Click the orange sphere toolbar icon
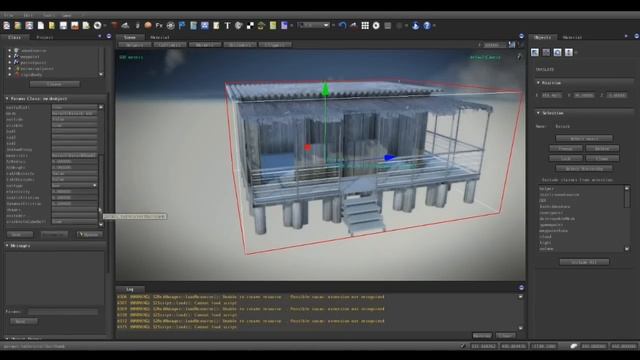640x360 pixels. 148,25
